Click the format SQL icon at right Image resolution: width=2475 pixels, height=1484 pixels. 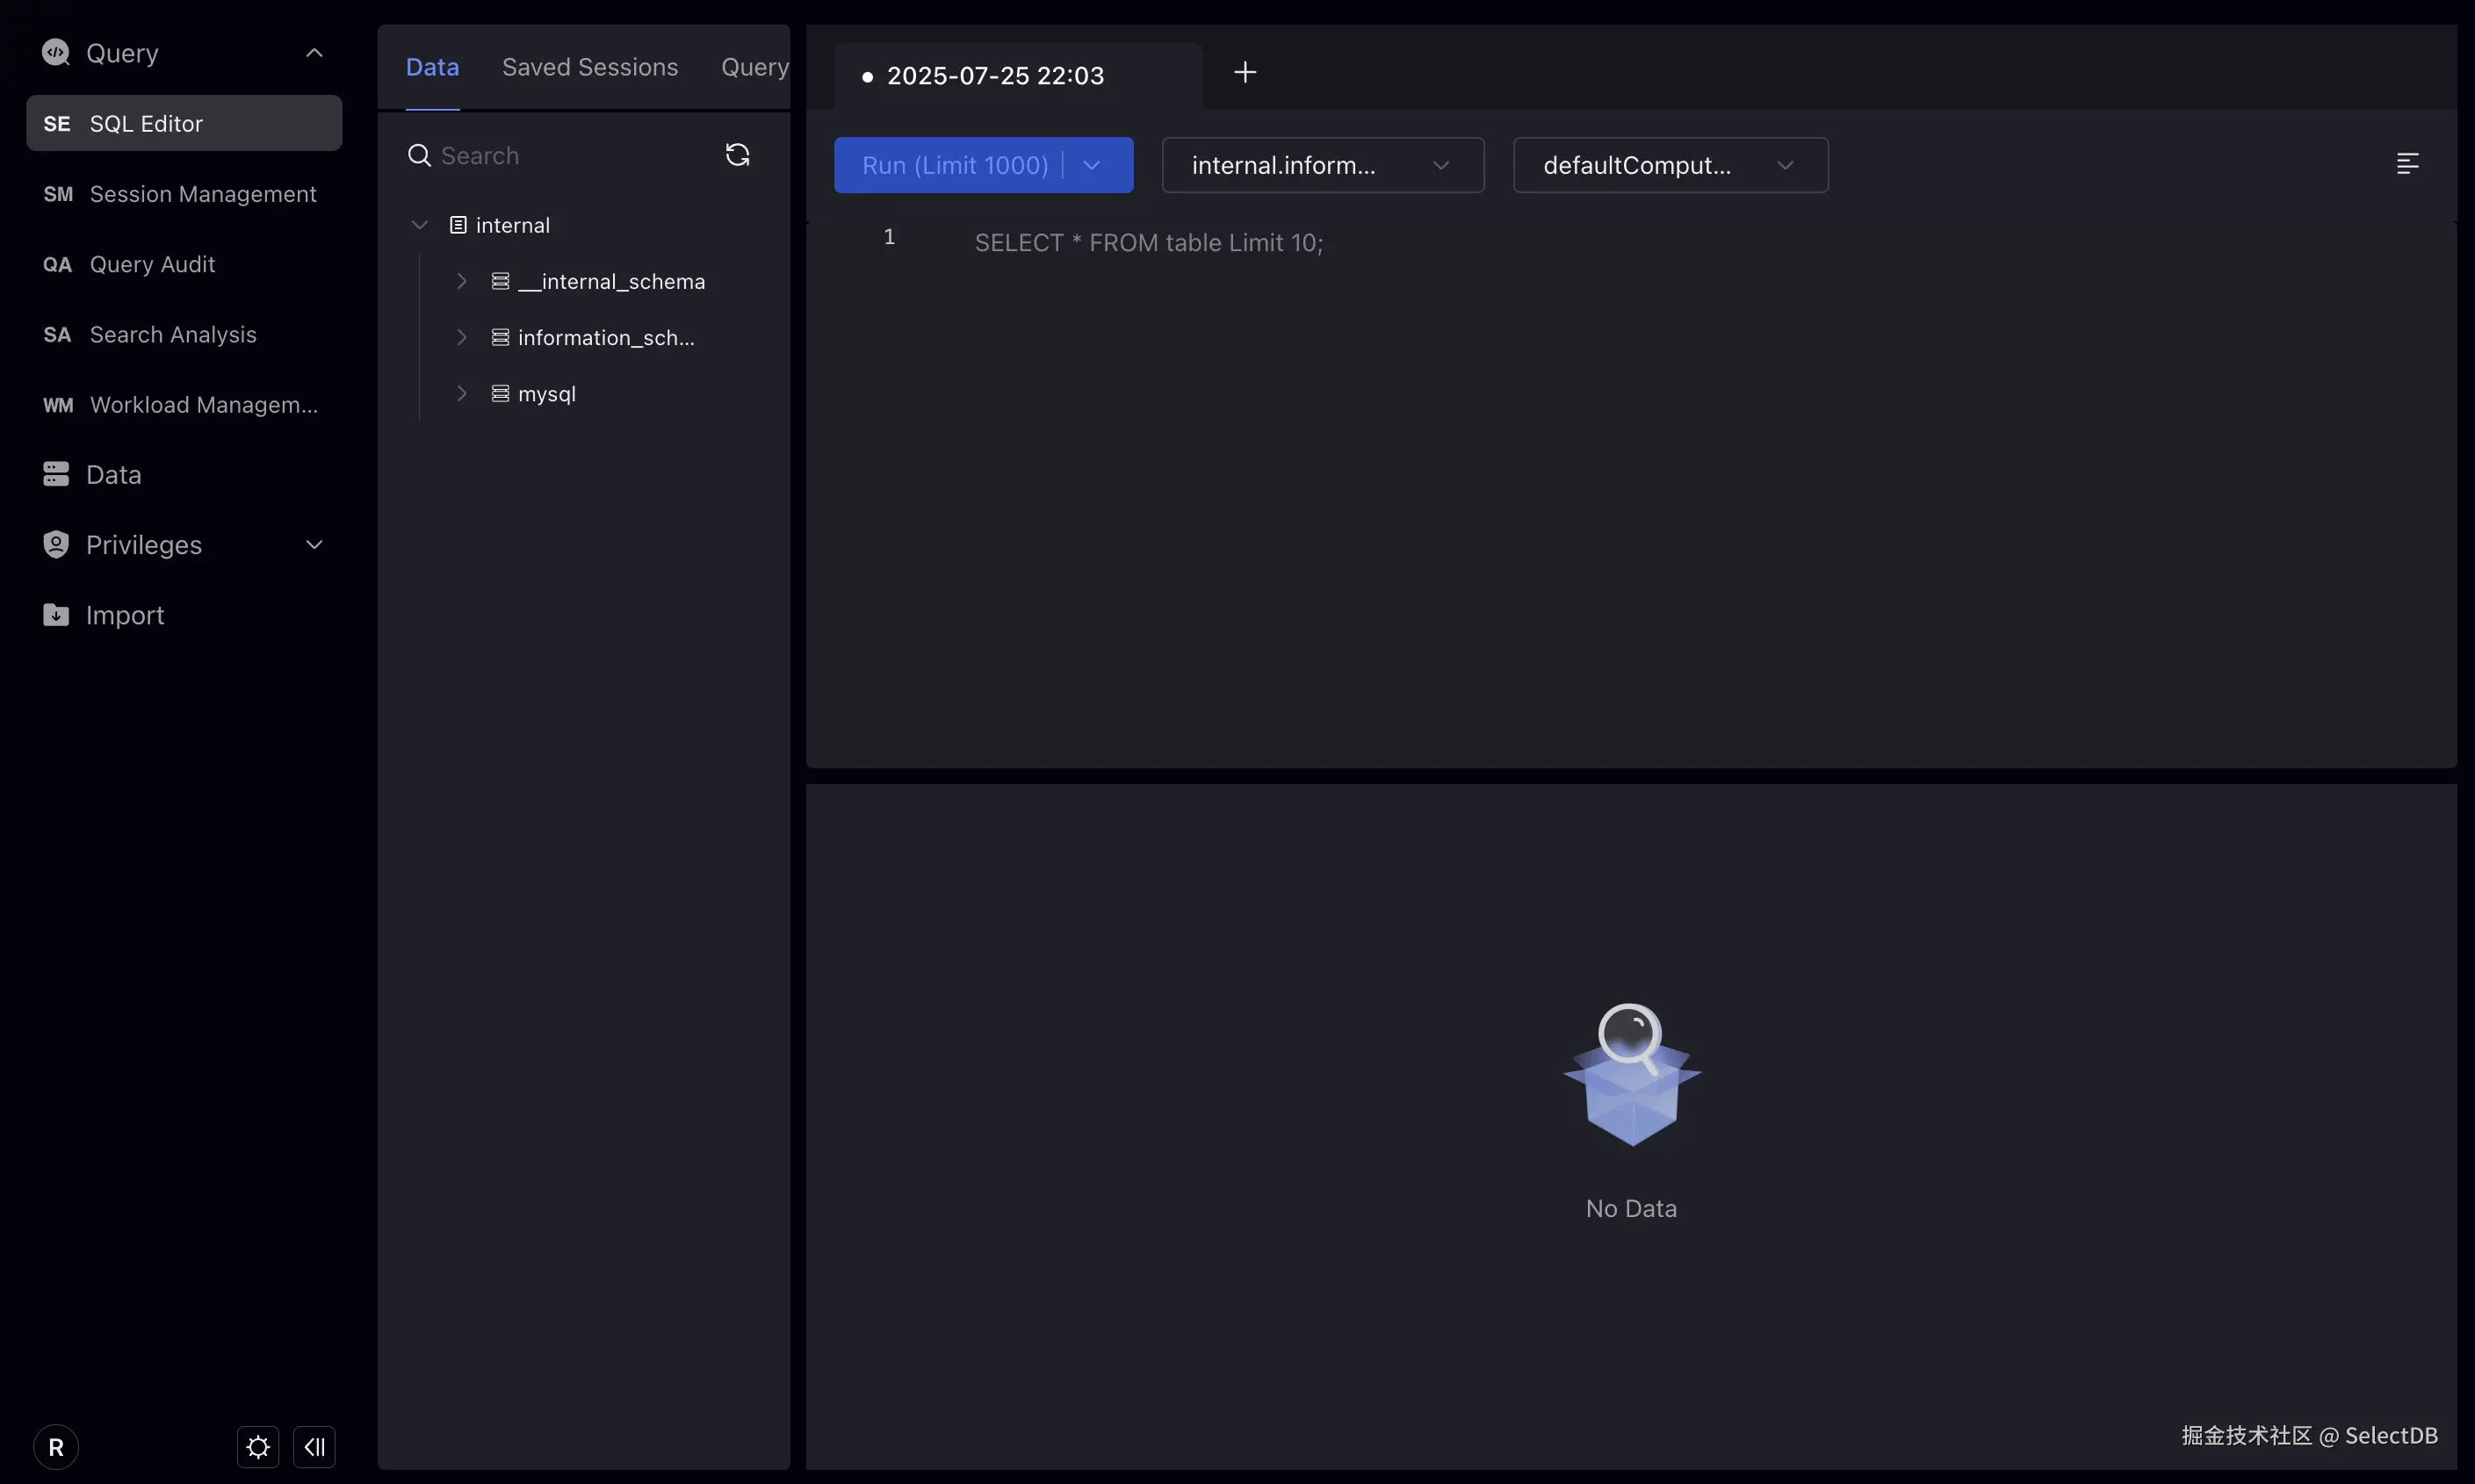click(x=2407, y=164)
